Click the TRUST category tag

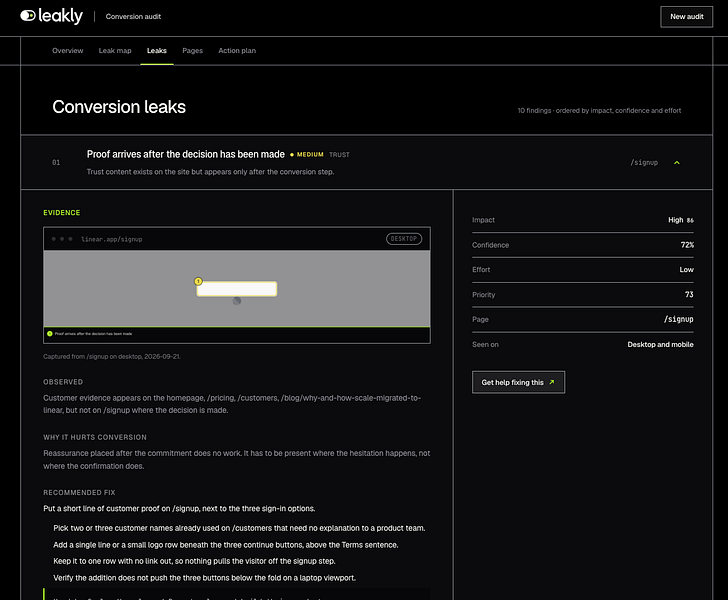[x=339, y=155]
